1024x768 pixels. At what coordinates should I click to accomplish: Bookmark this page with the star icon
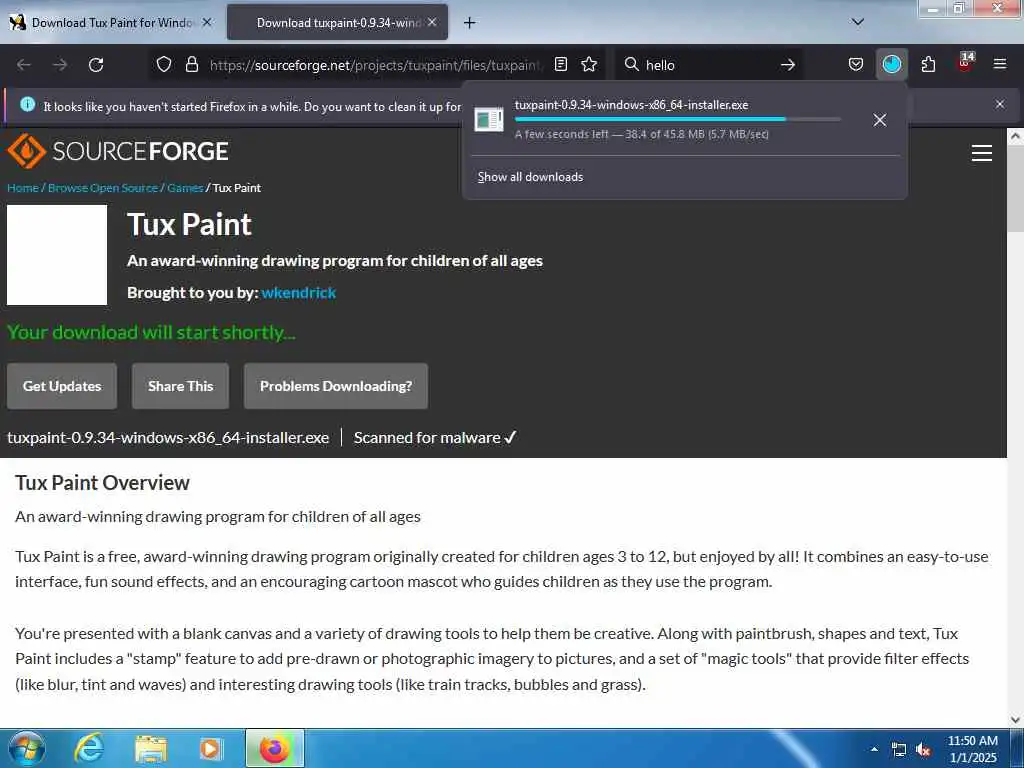pyautogui.click(x=589, y=64)
